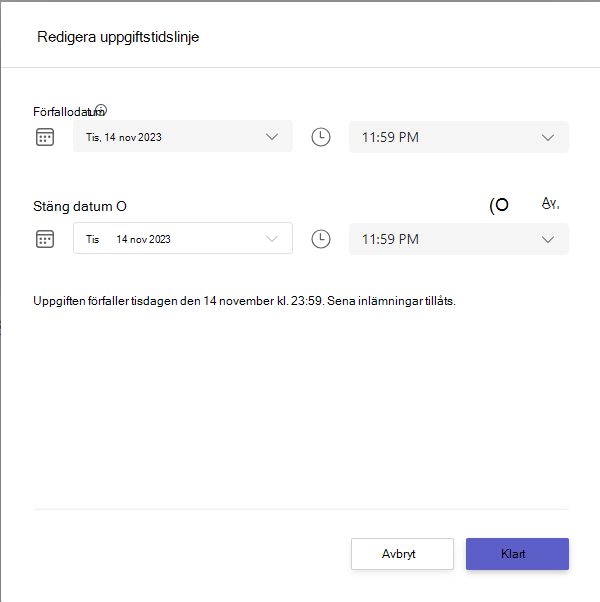This screenshot has width=600, height=602.
Task: Open the Förfallodatum 11:59 PM time dropdown
Action: (459, 137)
